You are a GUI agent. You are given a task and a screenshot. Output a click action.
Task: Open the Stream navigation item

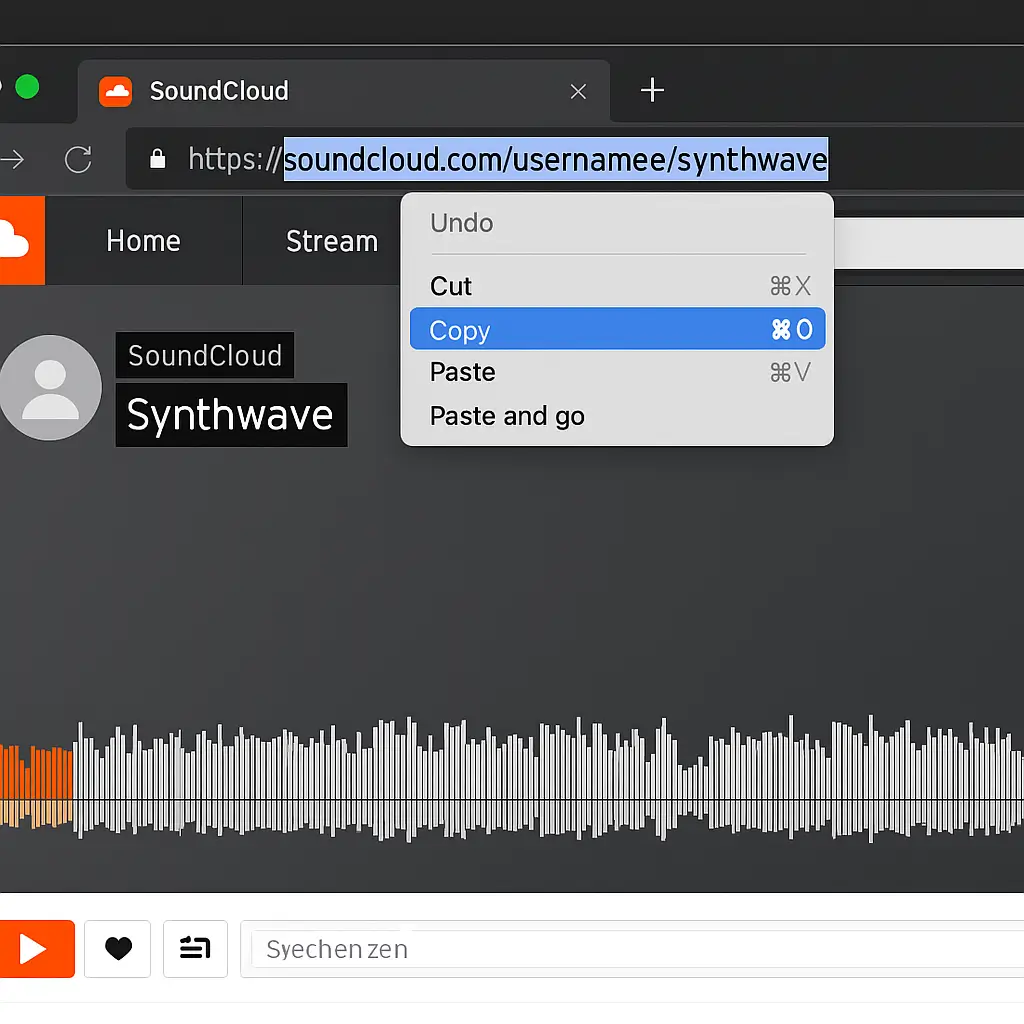[x=332, y=241]
